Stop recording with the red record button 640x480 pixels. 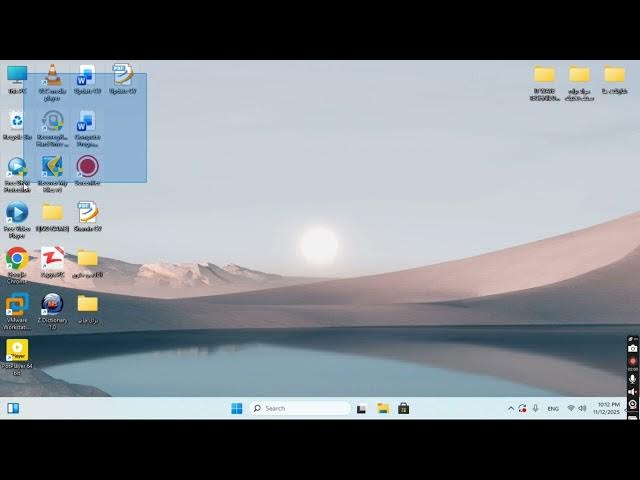point(633,361)
